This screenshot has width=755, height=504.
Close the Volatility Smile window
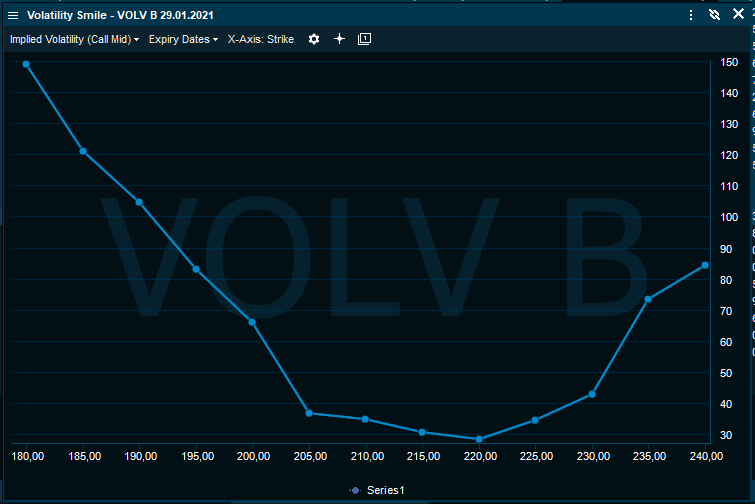click(738, 15)
